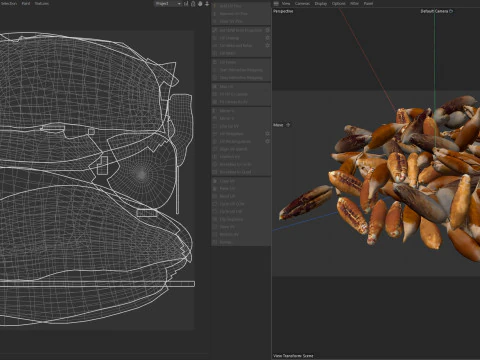Click the Flip Sequence icon
The height and width of the screenshot is (360, 480).
tap(215, 219)
